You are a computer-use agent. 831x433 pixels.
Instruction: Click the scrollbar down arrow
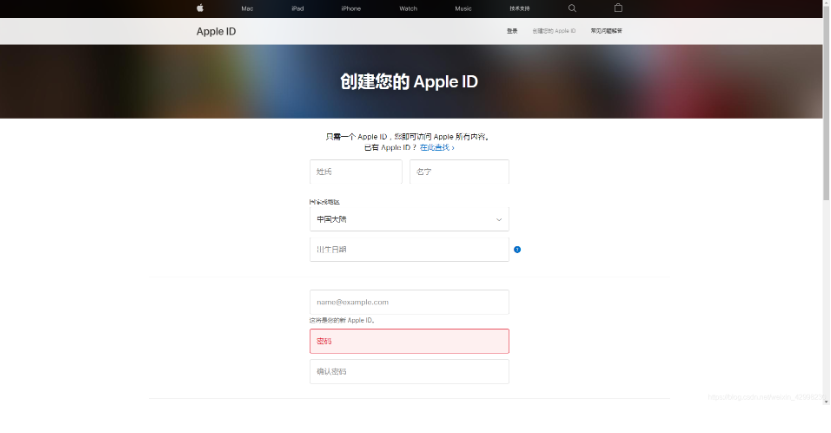[826, 401]
